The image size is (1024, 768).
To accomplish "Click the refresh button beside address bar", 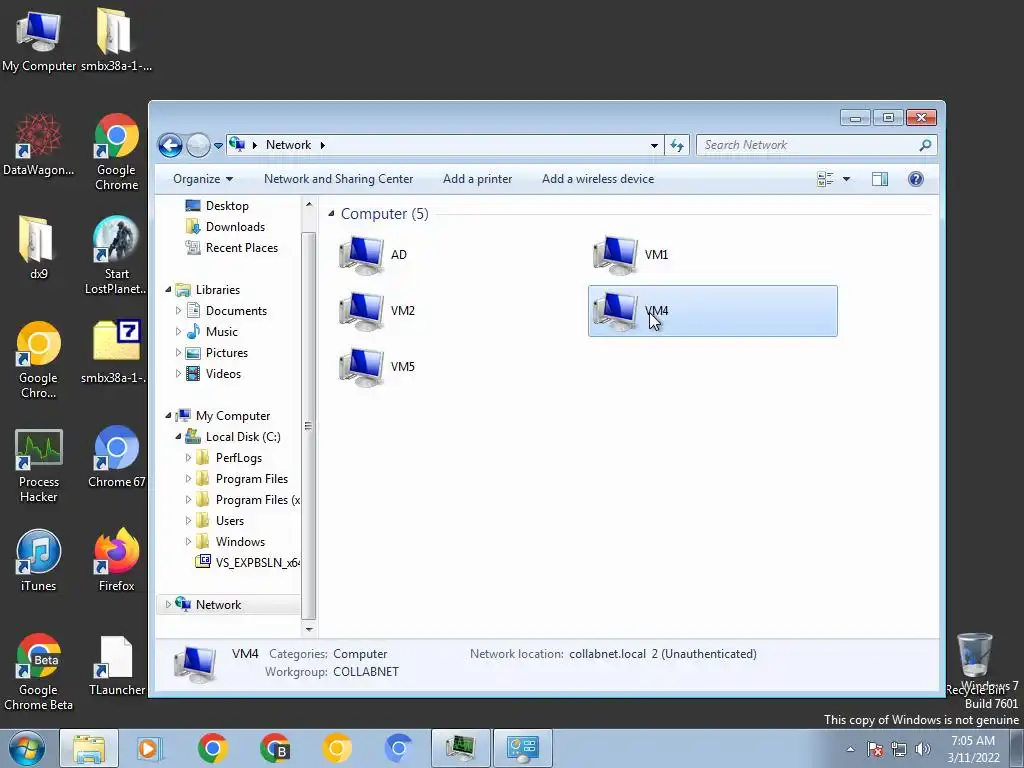I will (677, 145).
